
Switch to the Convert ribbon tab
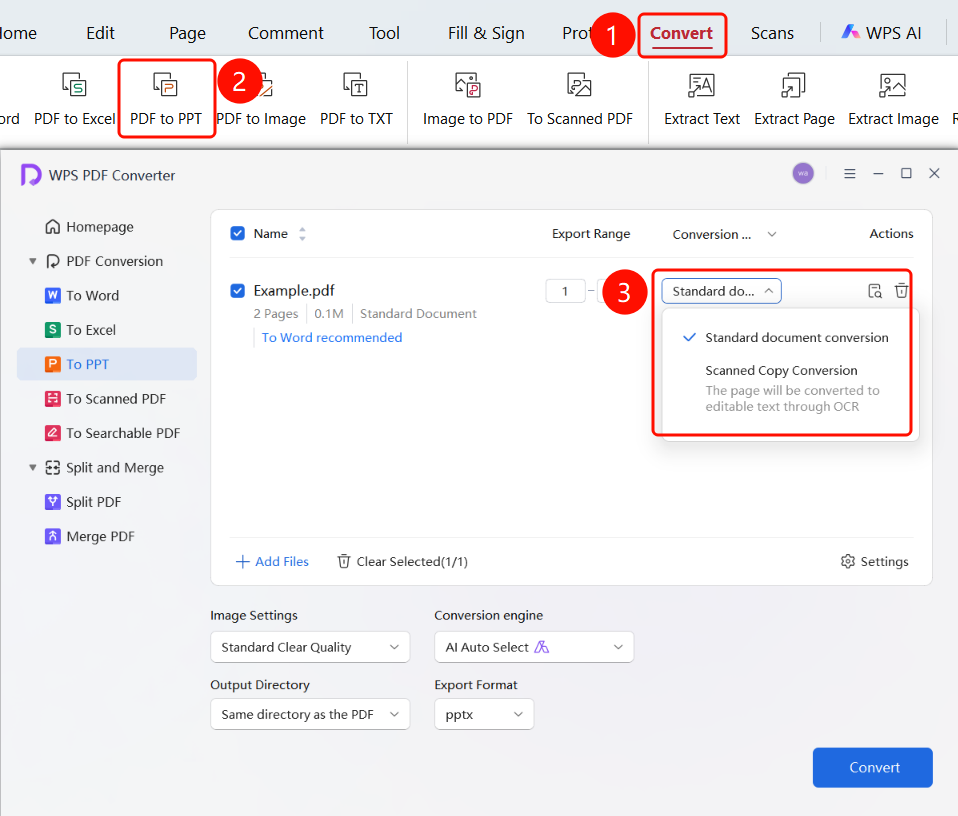click(x=681, y=34)
